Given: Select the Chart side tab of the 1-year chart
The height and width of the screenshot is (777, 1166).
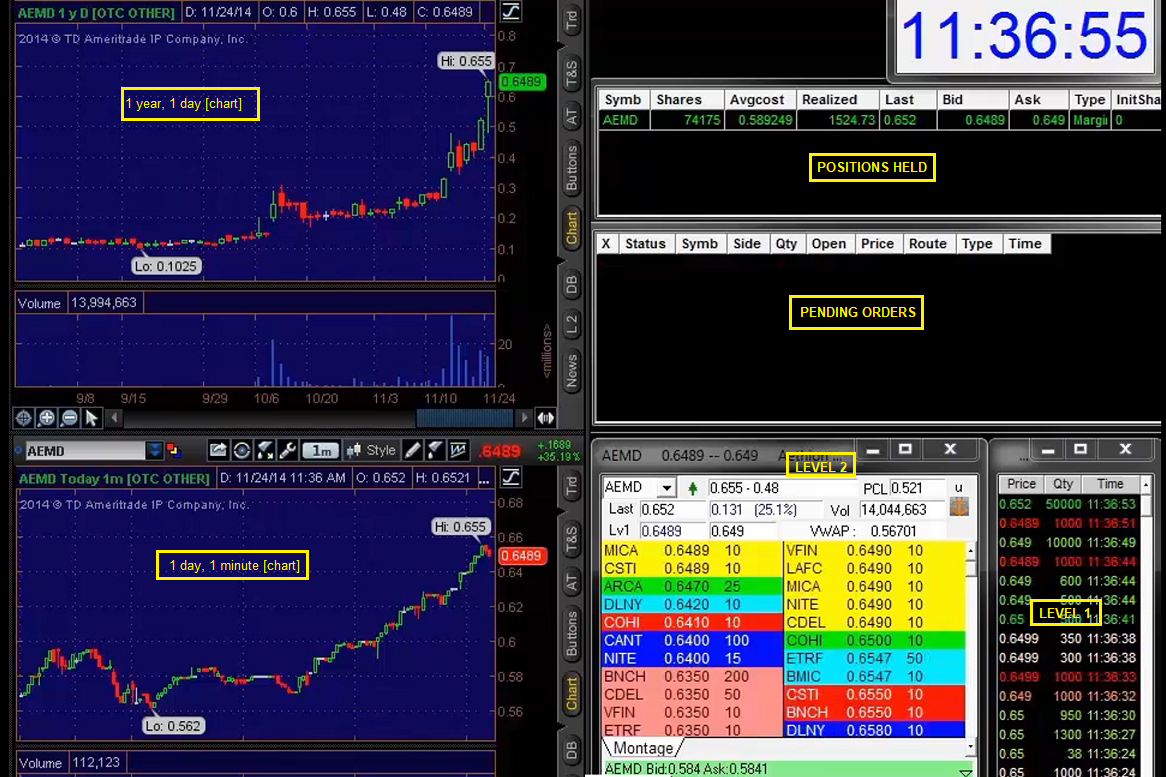Looking at the screenshot, I should click(571, 229).
